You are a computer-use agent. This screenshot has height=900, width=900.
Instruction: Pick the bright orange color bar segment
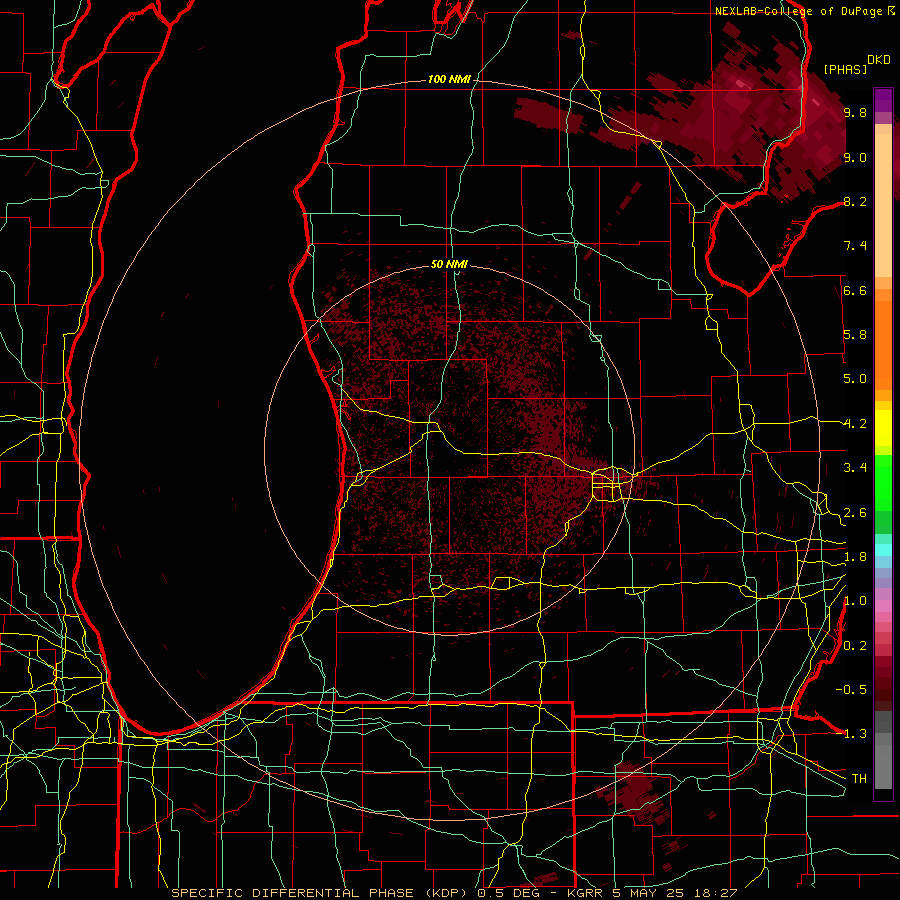coord(883,344)
